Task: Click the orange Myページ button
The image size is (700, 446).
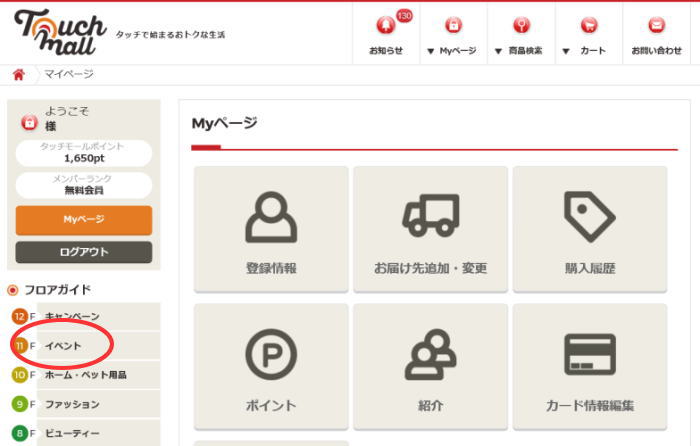Action: click(x=84, y=220)
